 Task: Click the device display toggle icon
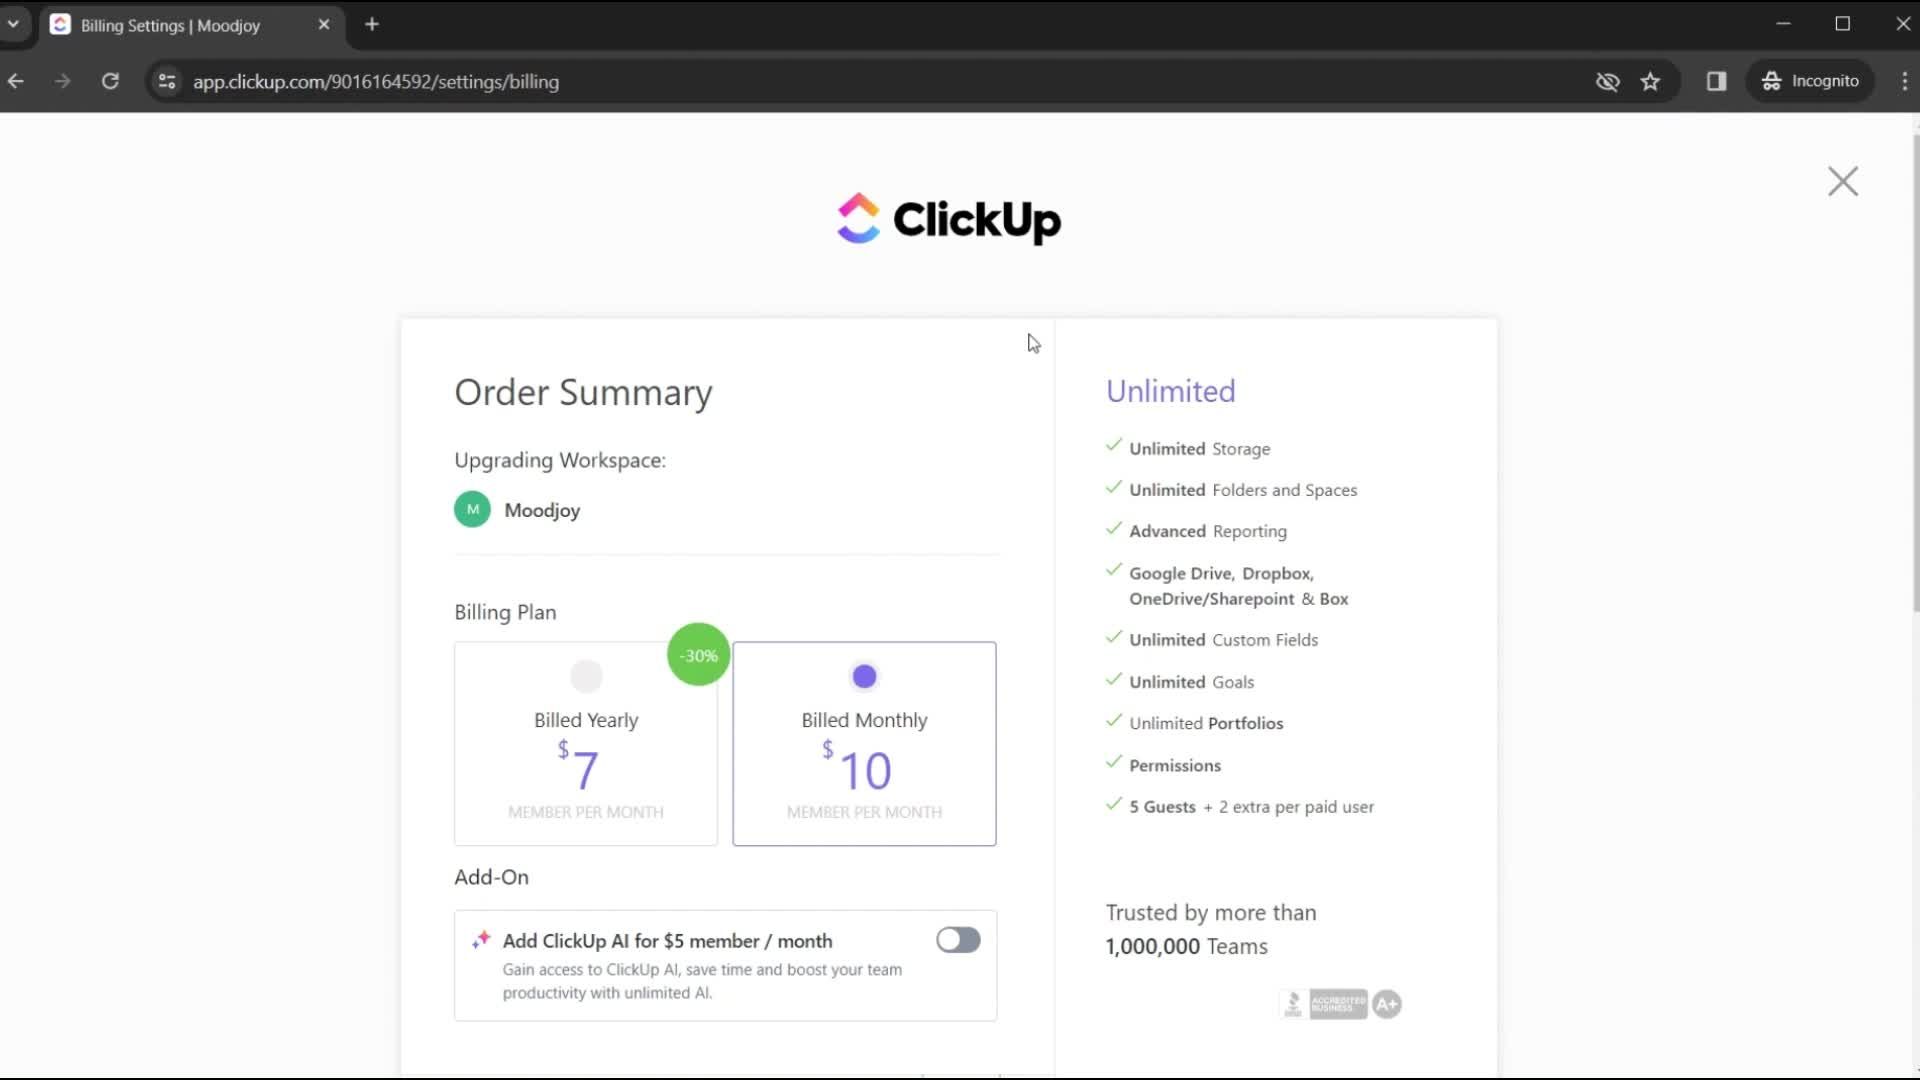click(1716, 80)
